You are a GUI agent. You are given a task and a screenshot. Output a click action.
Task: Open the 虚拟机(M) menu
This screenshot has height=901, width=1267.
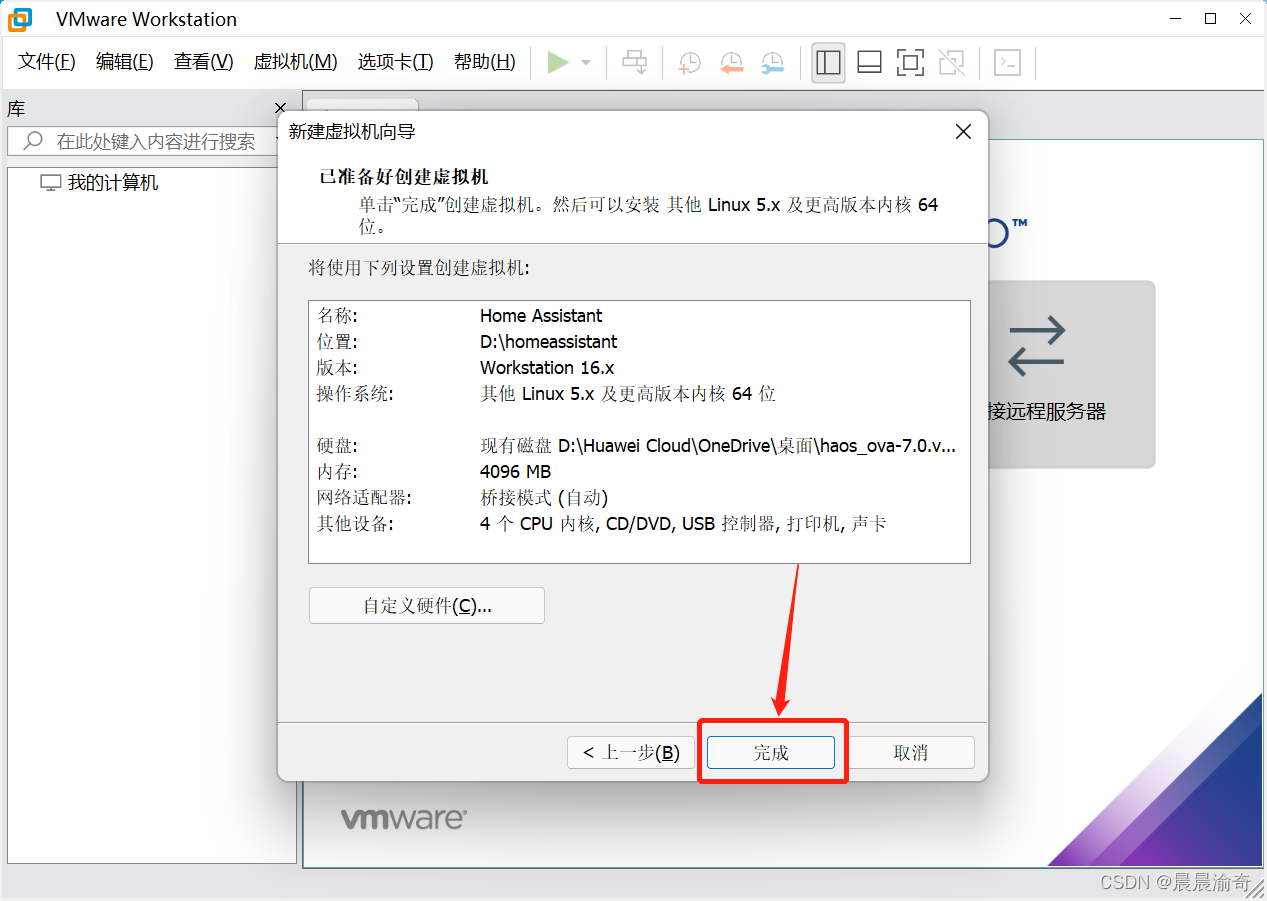pos(295,62)
